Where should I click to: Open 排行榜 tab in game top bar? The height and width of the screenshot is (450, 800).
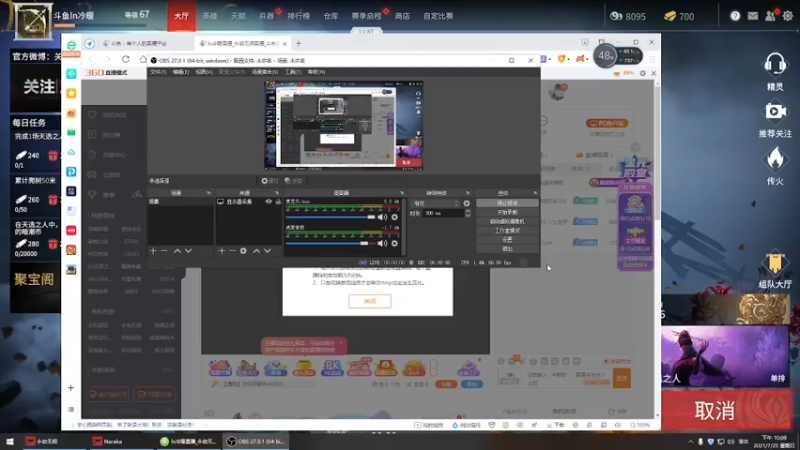coord(298,16)
